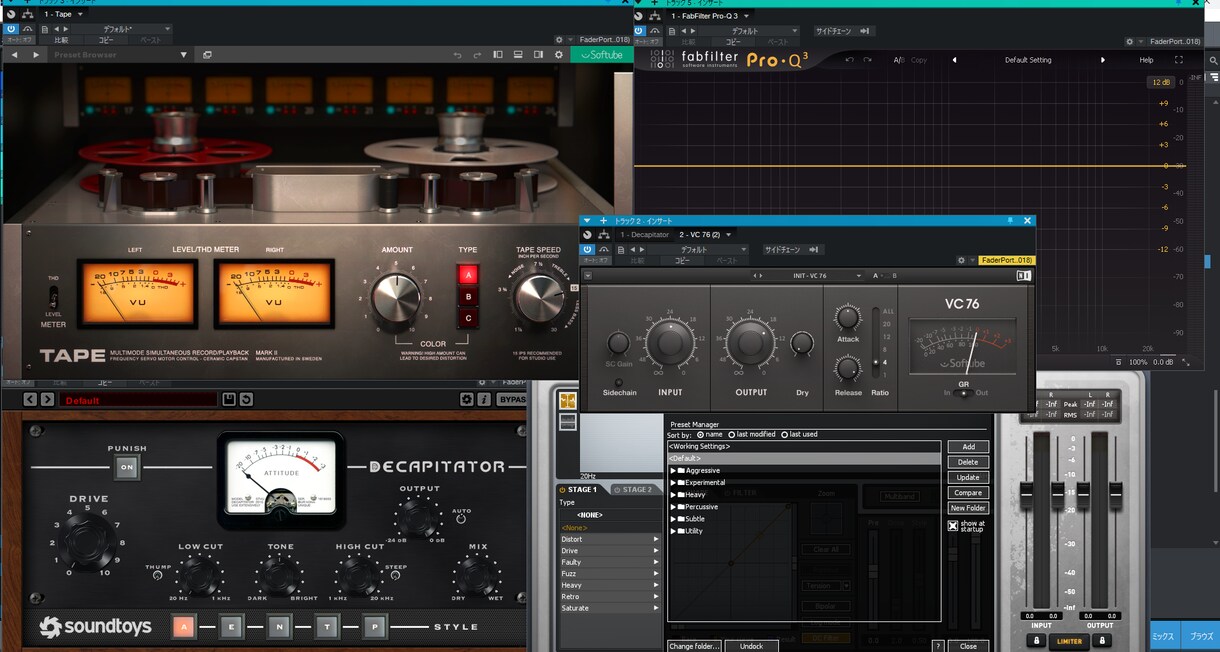Screen dimensions: 1220x652
Task: Go to next preset in Tape Preset Browser
Action: (x=36, y=55)
